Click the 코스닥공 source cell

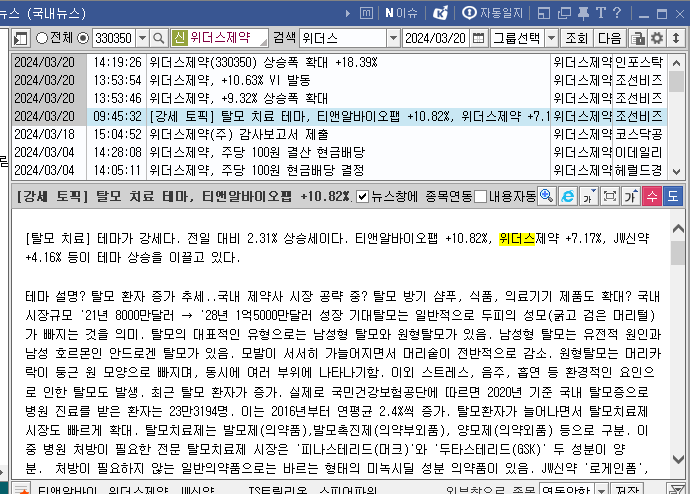(x=639, y=134)
